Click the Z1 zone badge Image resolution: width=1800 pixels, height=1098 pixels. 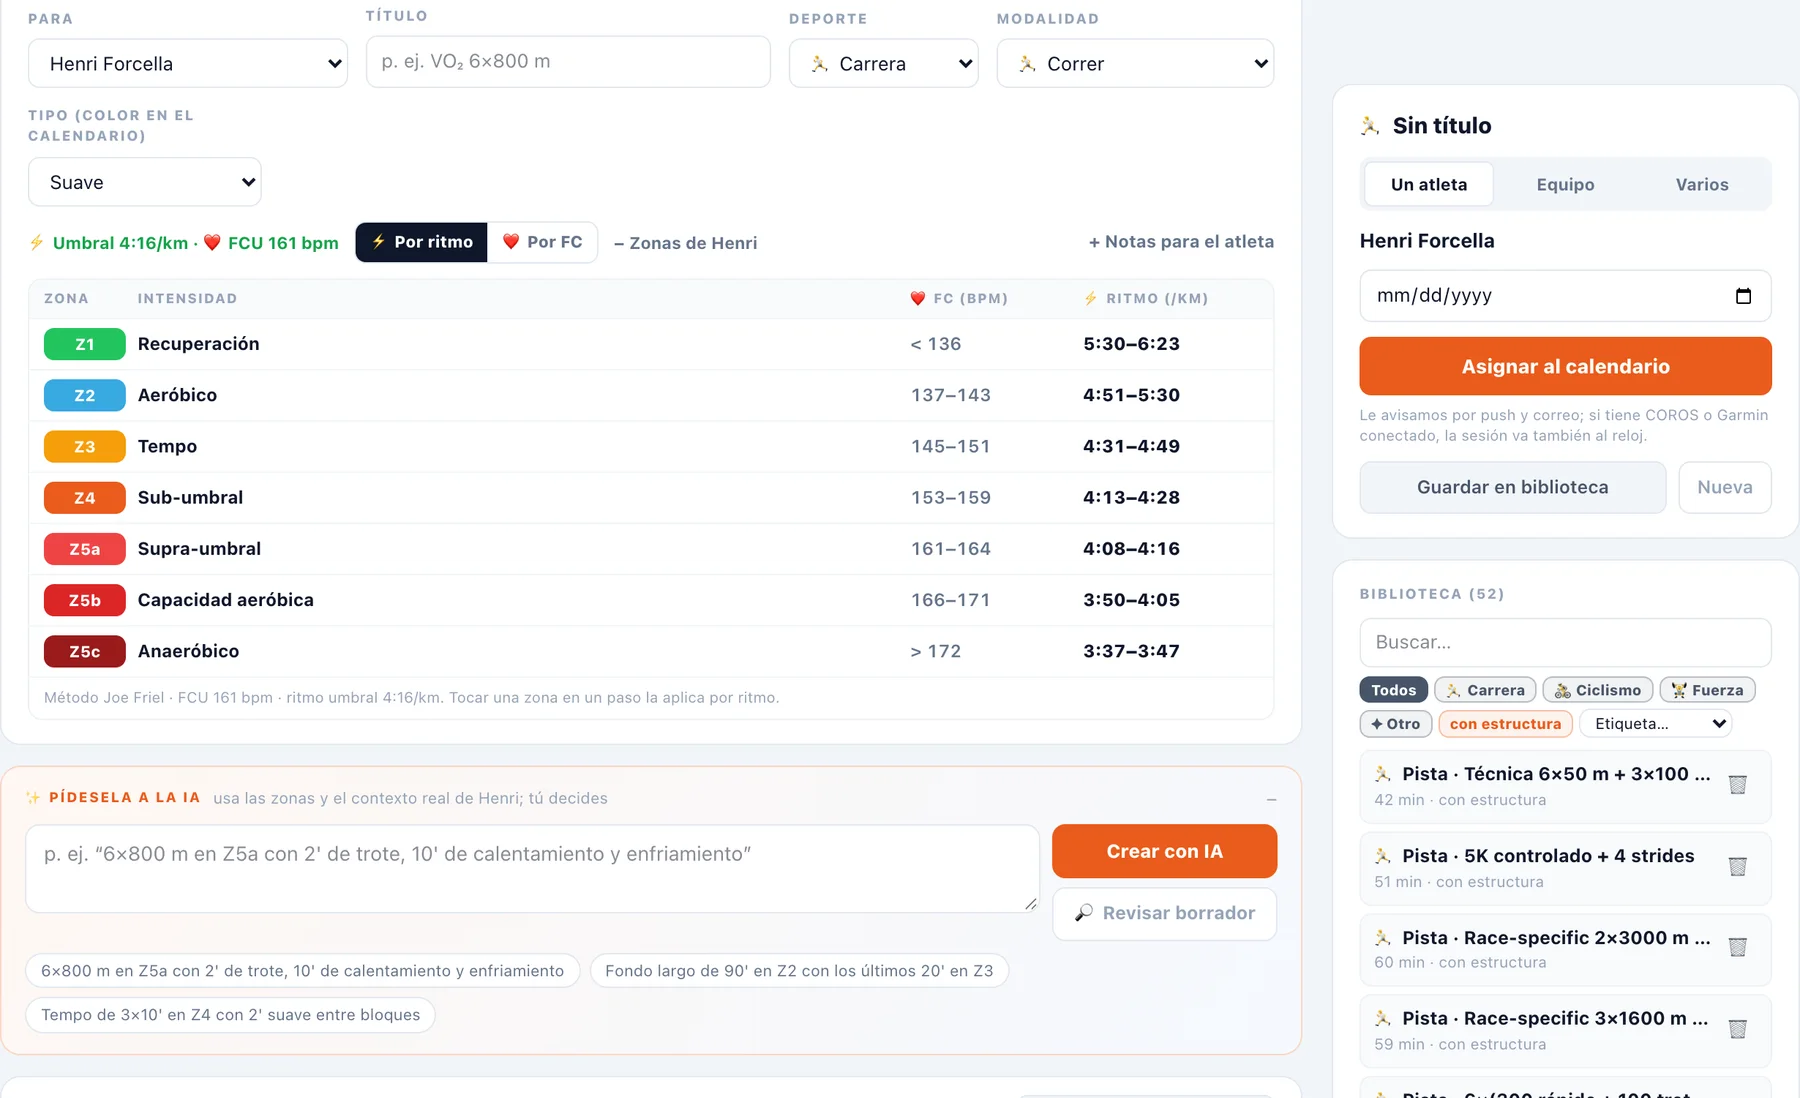tap(85, 344)
